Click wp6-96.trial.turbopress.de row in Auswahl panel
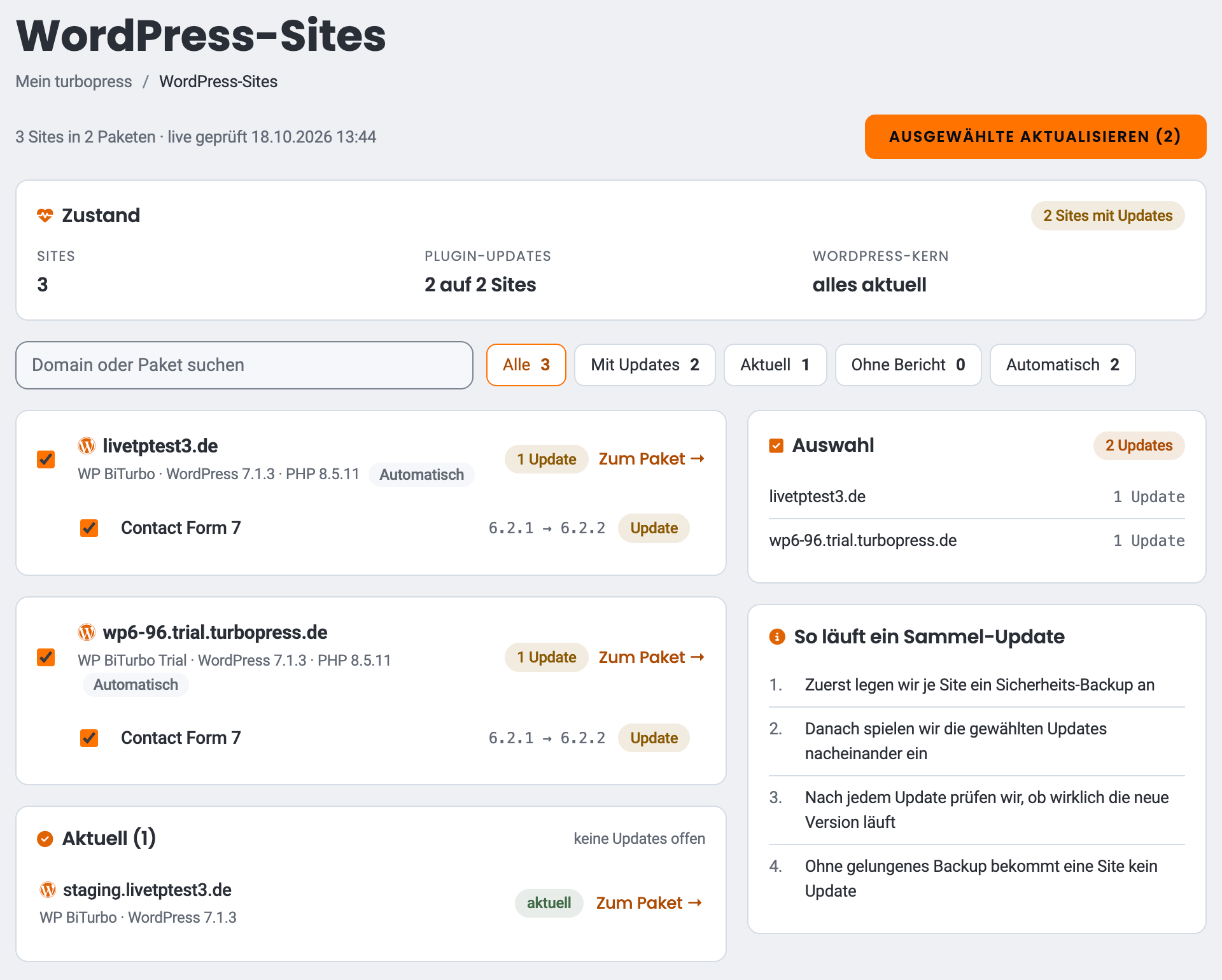This screenshot has height=980, width=1222. [977, 541]
